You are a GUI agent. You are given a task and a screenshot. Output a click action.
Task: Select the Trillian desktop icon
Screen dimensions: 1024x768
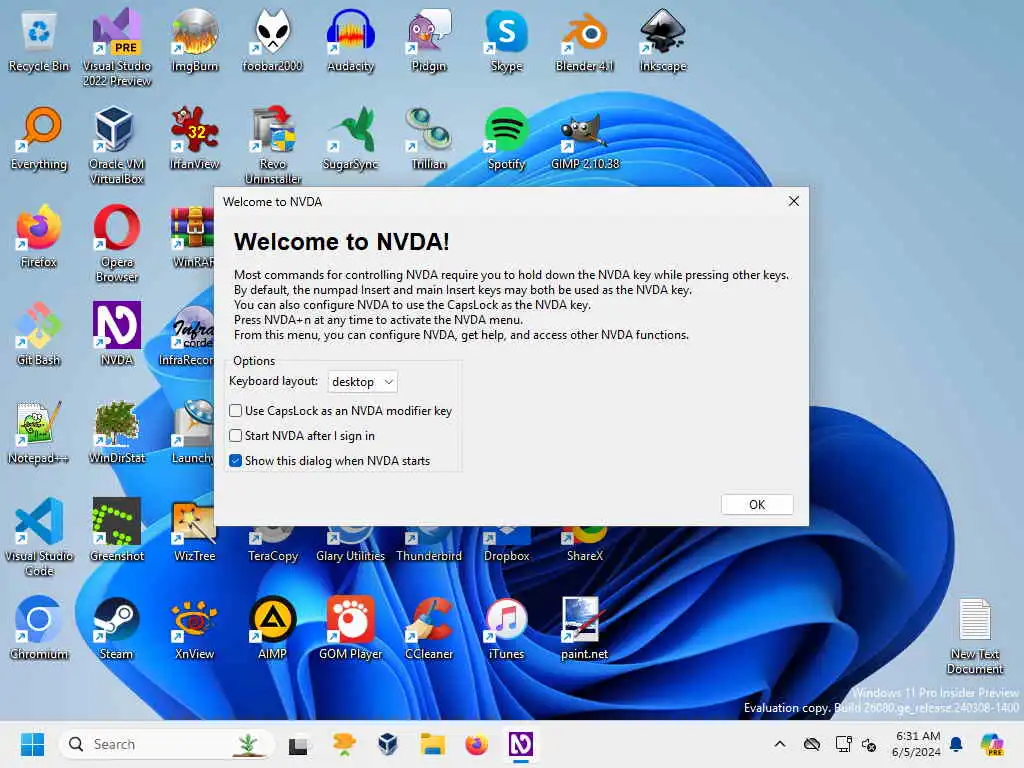(x=429, y=140)
